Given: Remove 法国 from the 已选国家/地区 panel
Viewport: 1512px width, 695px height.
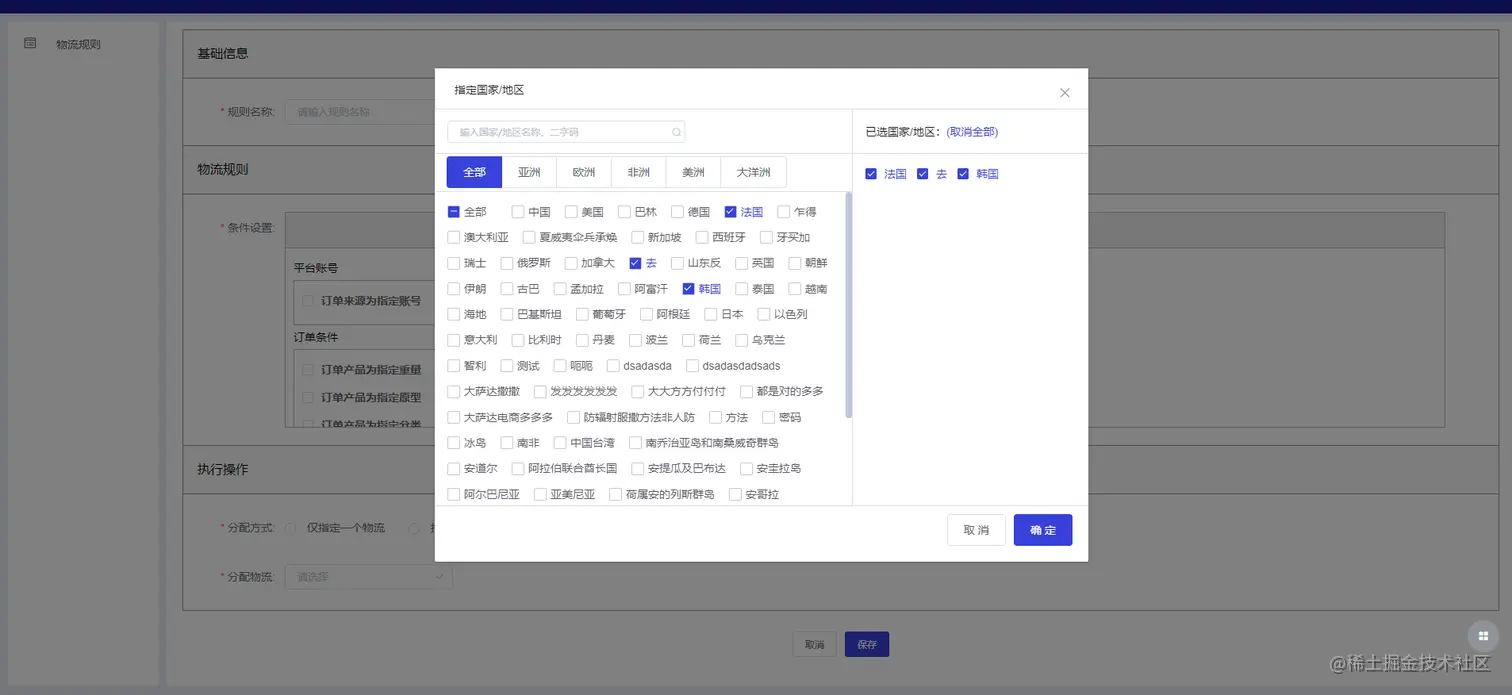Looking at the screenshot, I should coord(871,174).
